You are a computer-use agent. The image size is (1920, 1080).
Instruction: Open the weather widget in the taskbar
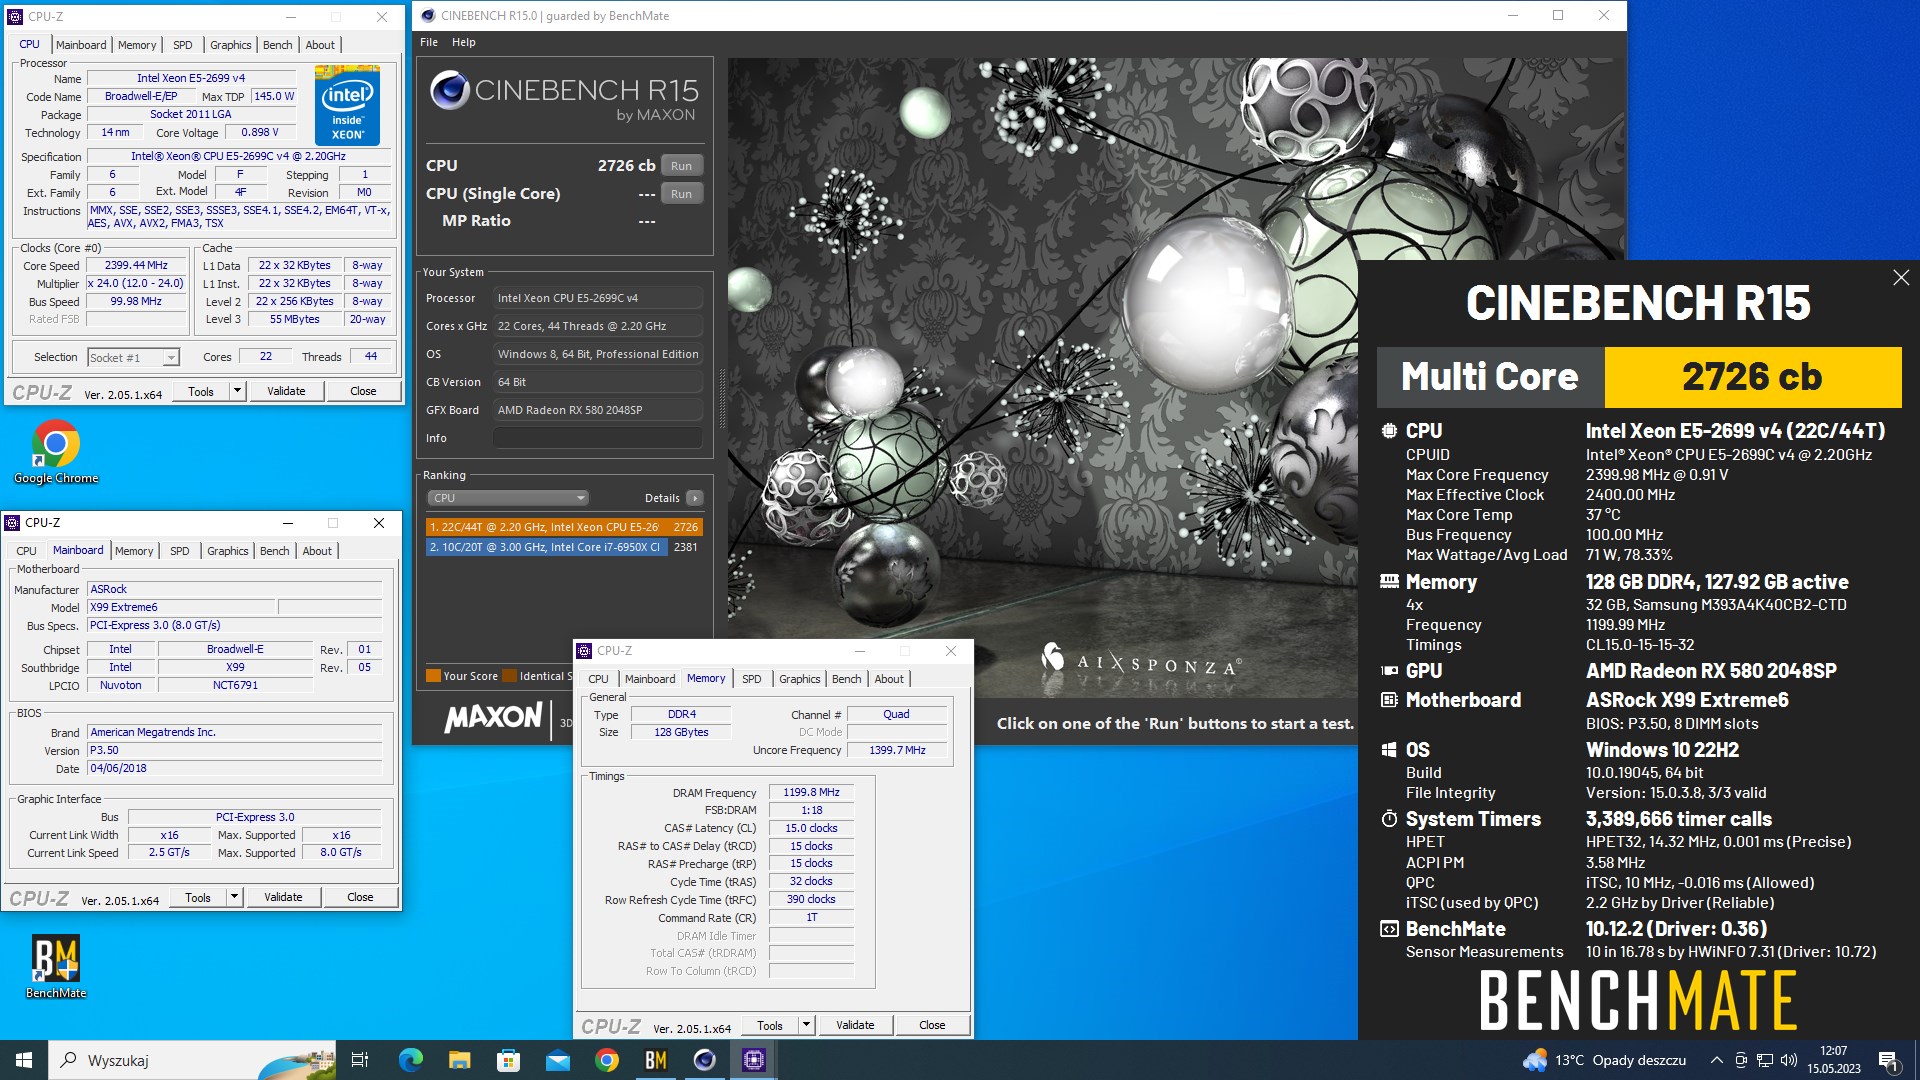click(1604, 1060)
